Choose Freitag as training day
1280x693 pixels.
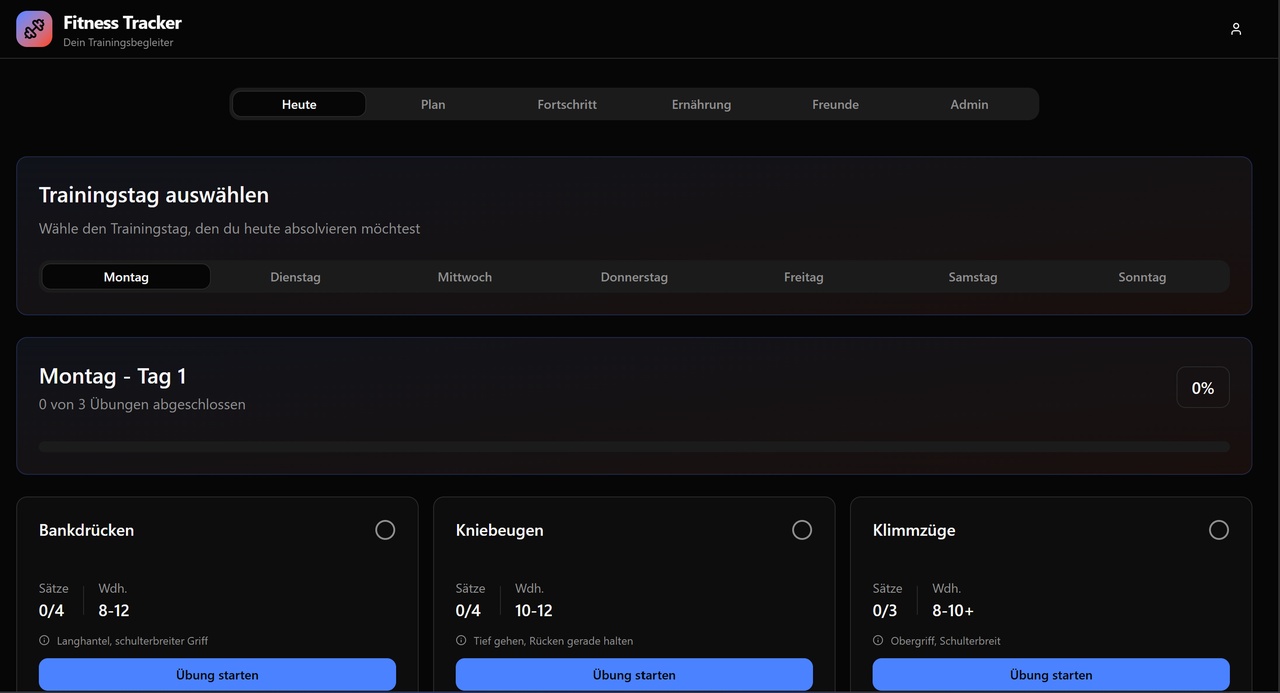pos(803,277)
